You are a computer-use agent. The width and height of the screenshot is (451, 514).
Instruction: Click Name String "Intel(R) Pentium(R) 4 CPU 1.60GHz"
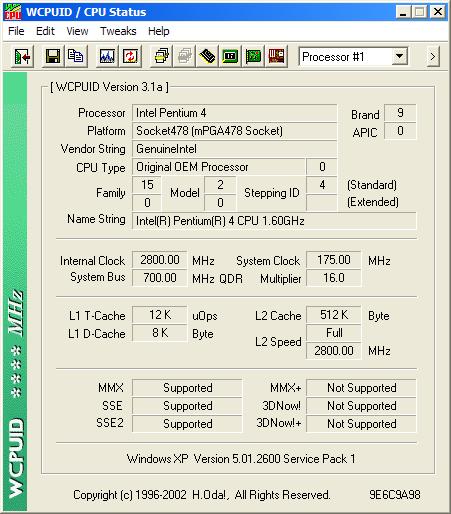pyautogui.click(x=274, y=221)
